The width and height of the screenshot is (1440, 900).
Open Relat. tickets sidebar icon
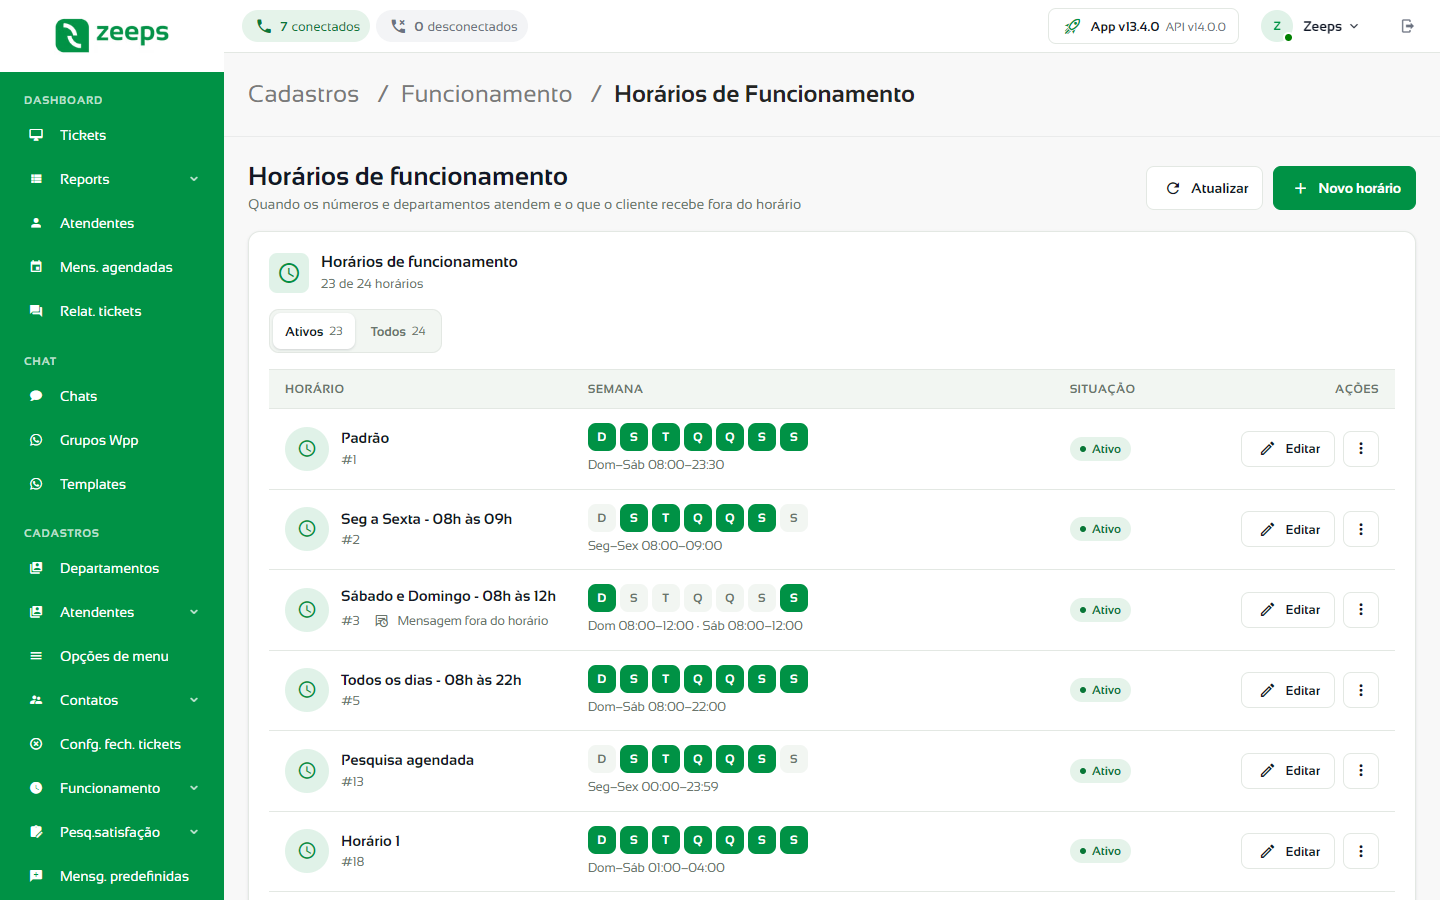36,311
